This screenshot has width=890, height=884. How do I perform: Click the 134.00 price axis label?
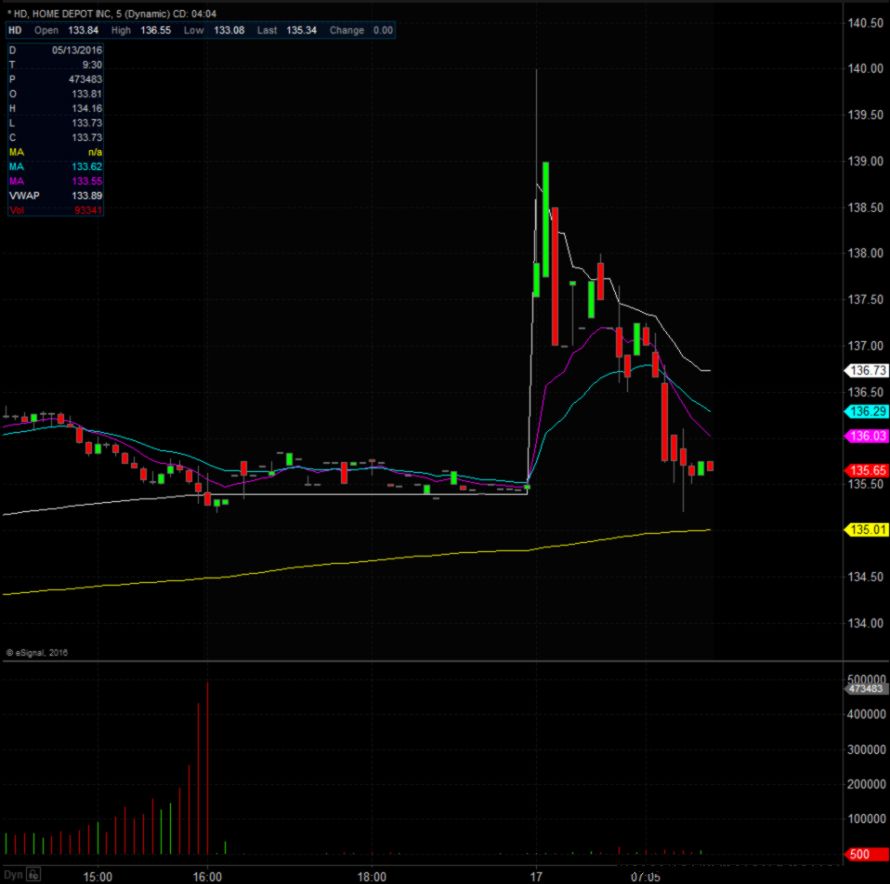pyautogui.click(x=865, y=623)
